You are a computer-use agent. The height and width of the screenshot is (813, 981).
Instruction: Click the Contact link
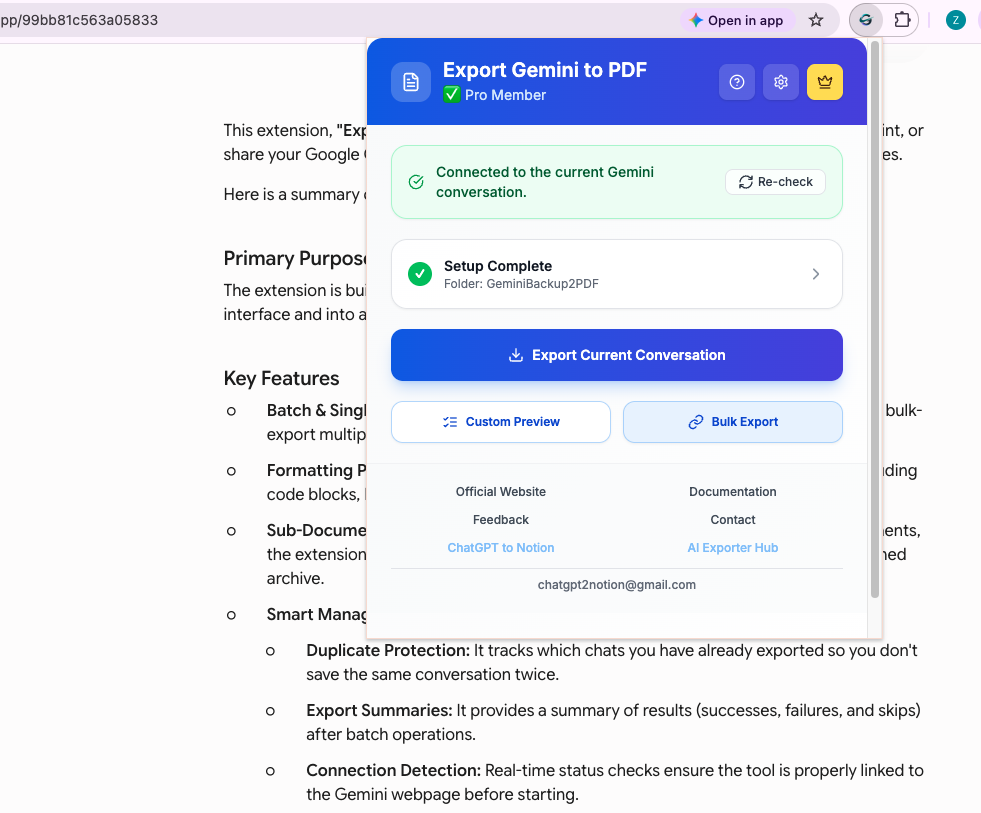pos(733,520)
